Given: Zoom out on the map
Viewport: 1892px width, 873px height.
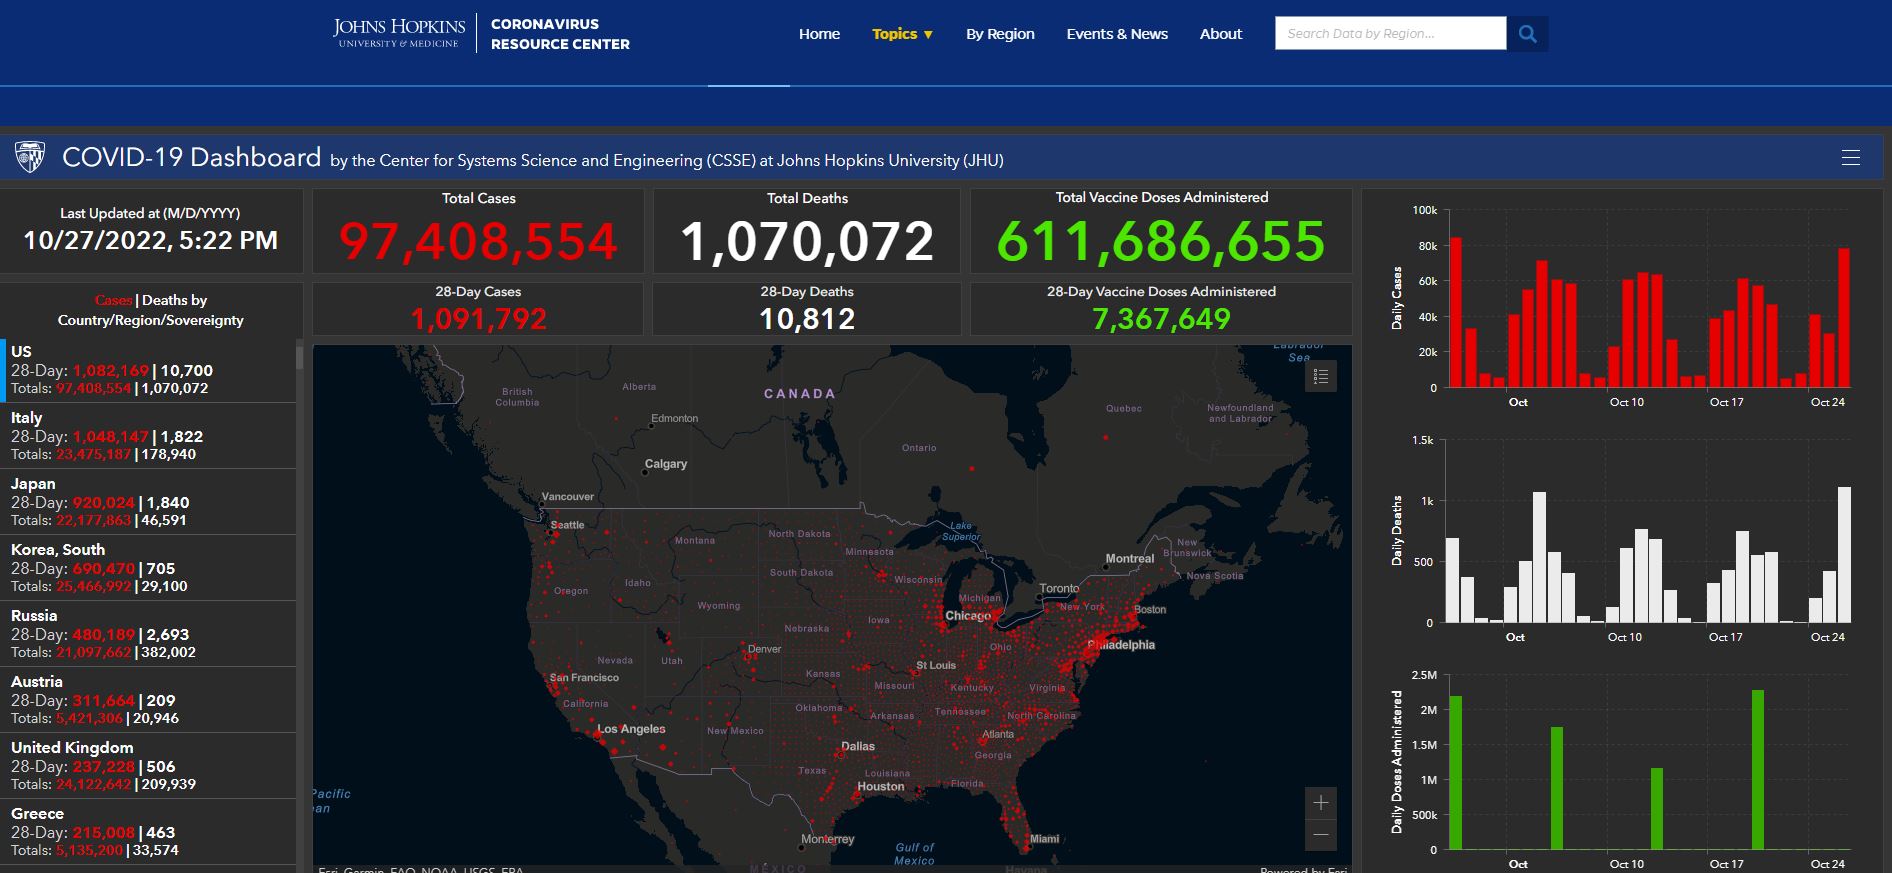Looking at the screenshot, I should (x=1321, y=834).
